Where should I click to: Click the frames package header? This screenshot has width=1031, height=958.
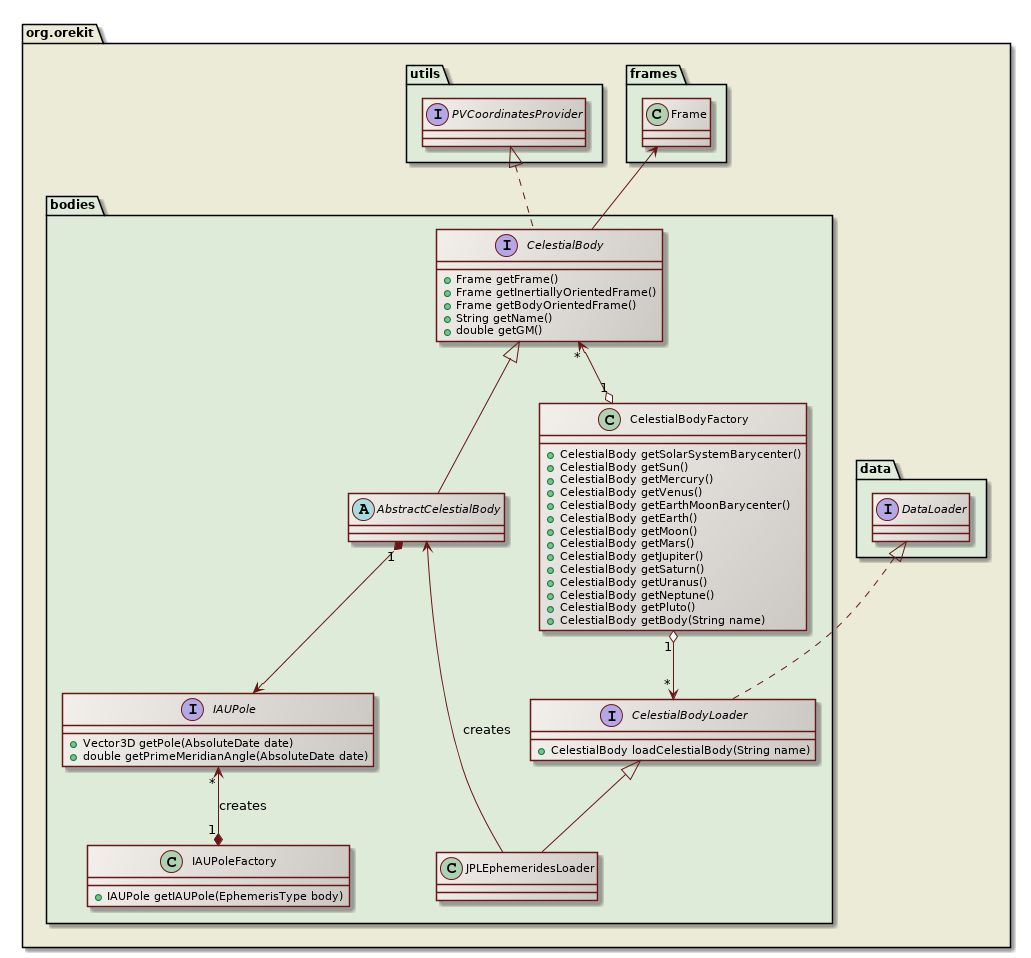click(x=655, y=74)
